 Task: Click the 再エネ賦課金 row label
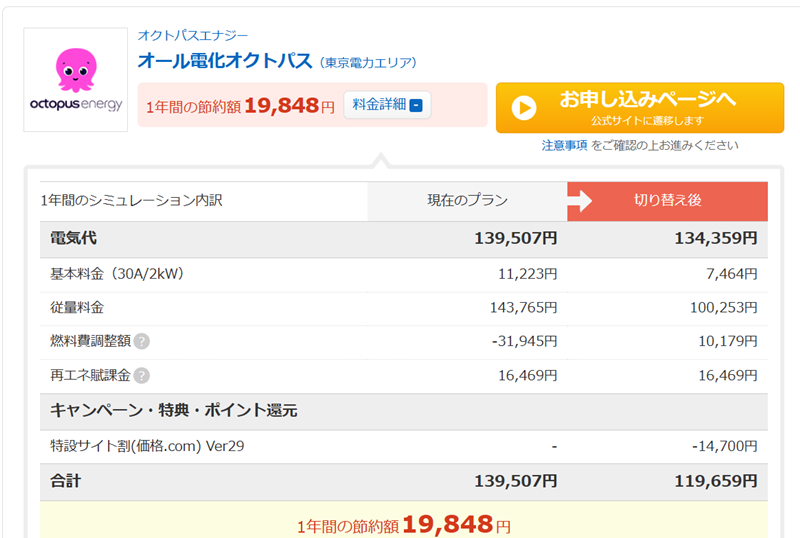click(x=90, y=376)
